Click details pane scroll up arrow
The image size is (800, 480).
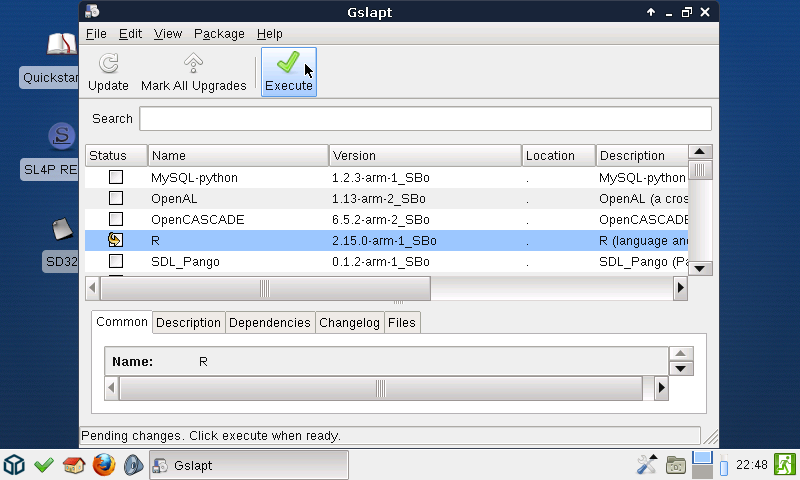coord(681,353)
